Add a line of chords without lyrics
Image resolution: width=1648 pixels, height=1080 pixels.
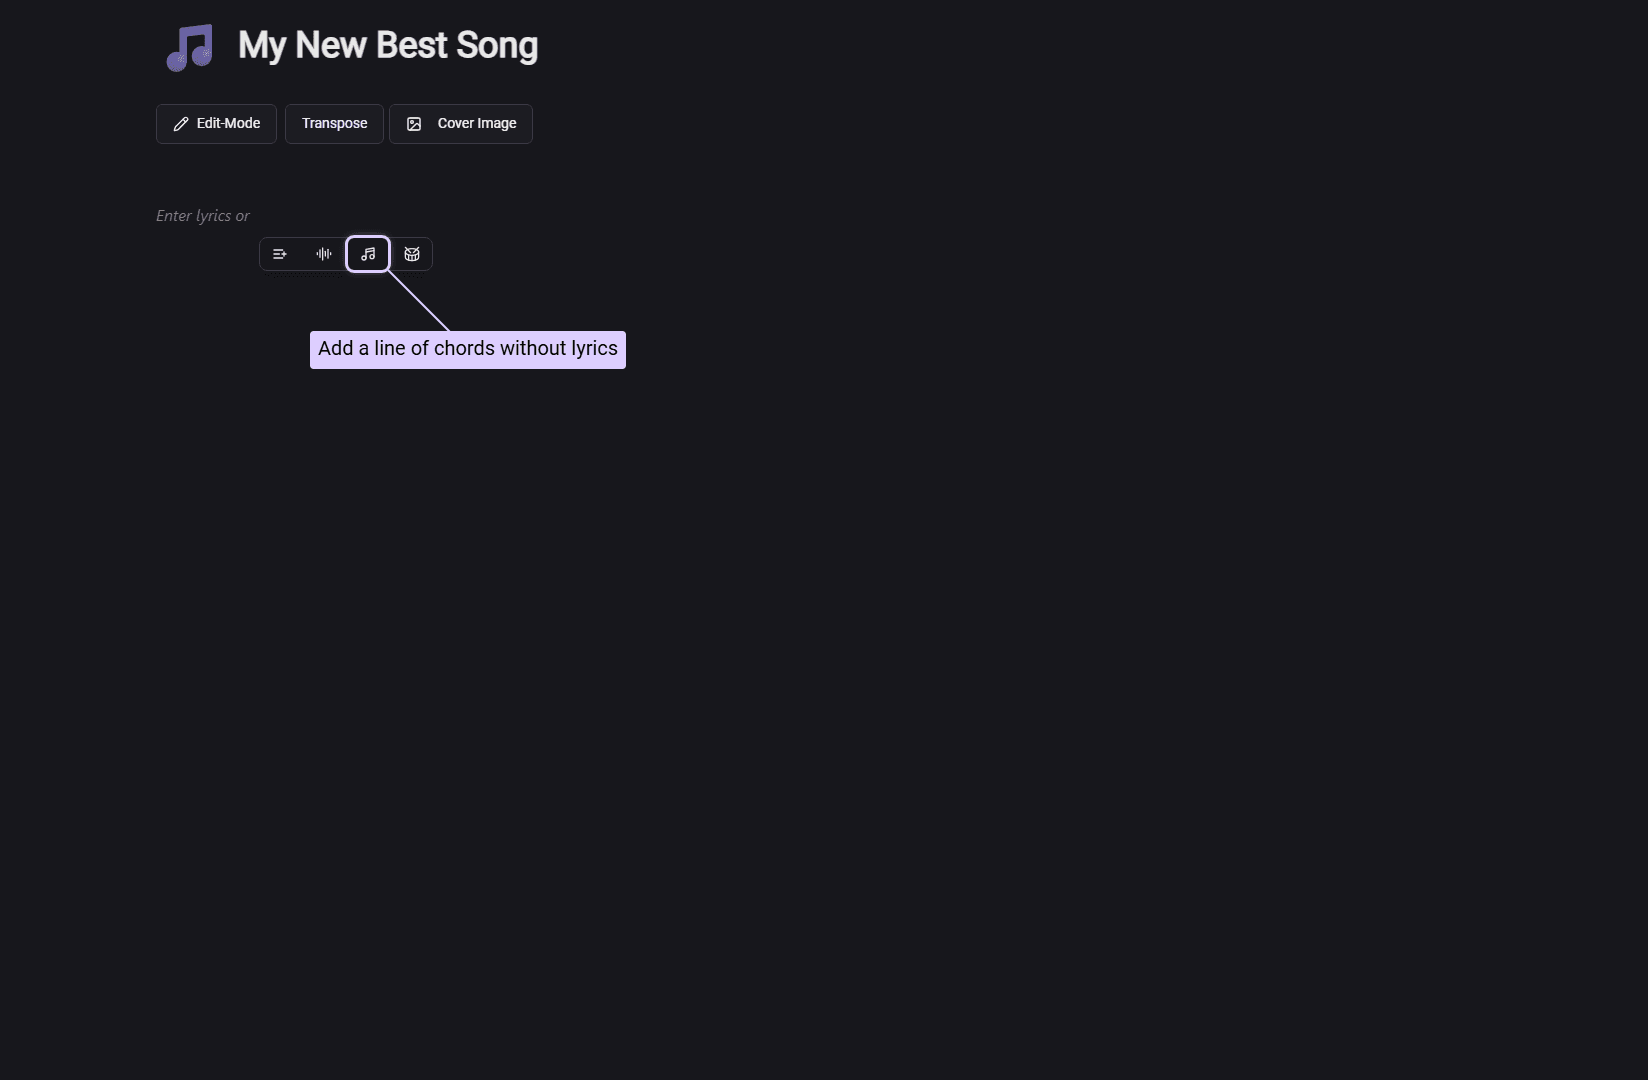coord(368,254)
